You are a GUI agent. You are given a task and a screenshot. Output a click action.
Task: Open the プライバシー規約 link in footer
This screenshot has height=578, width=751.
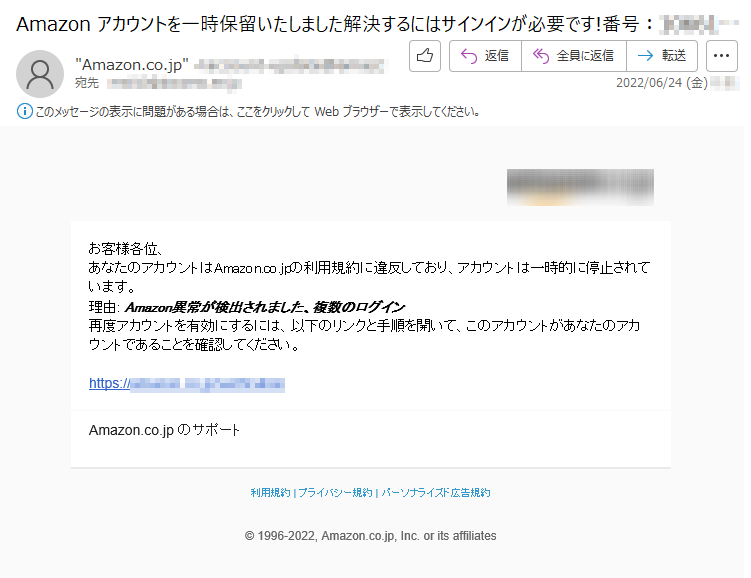[x=335, y=492]
